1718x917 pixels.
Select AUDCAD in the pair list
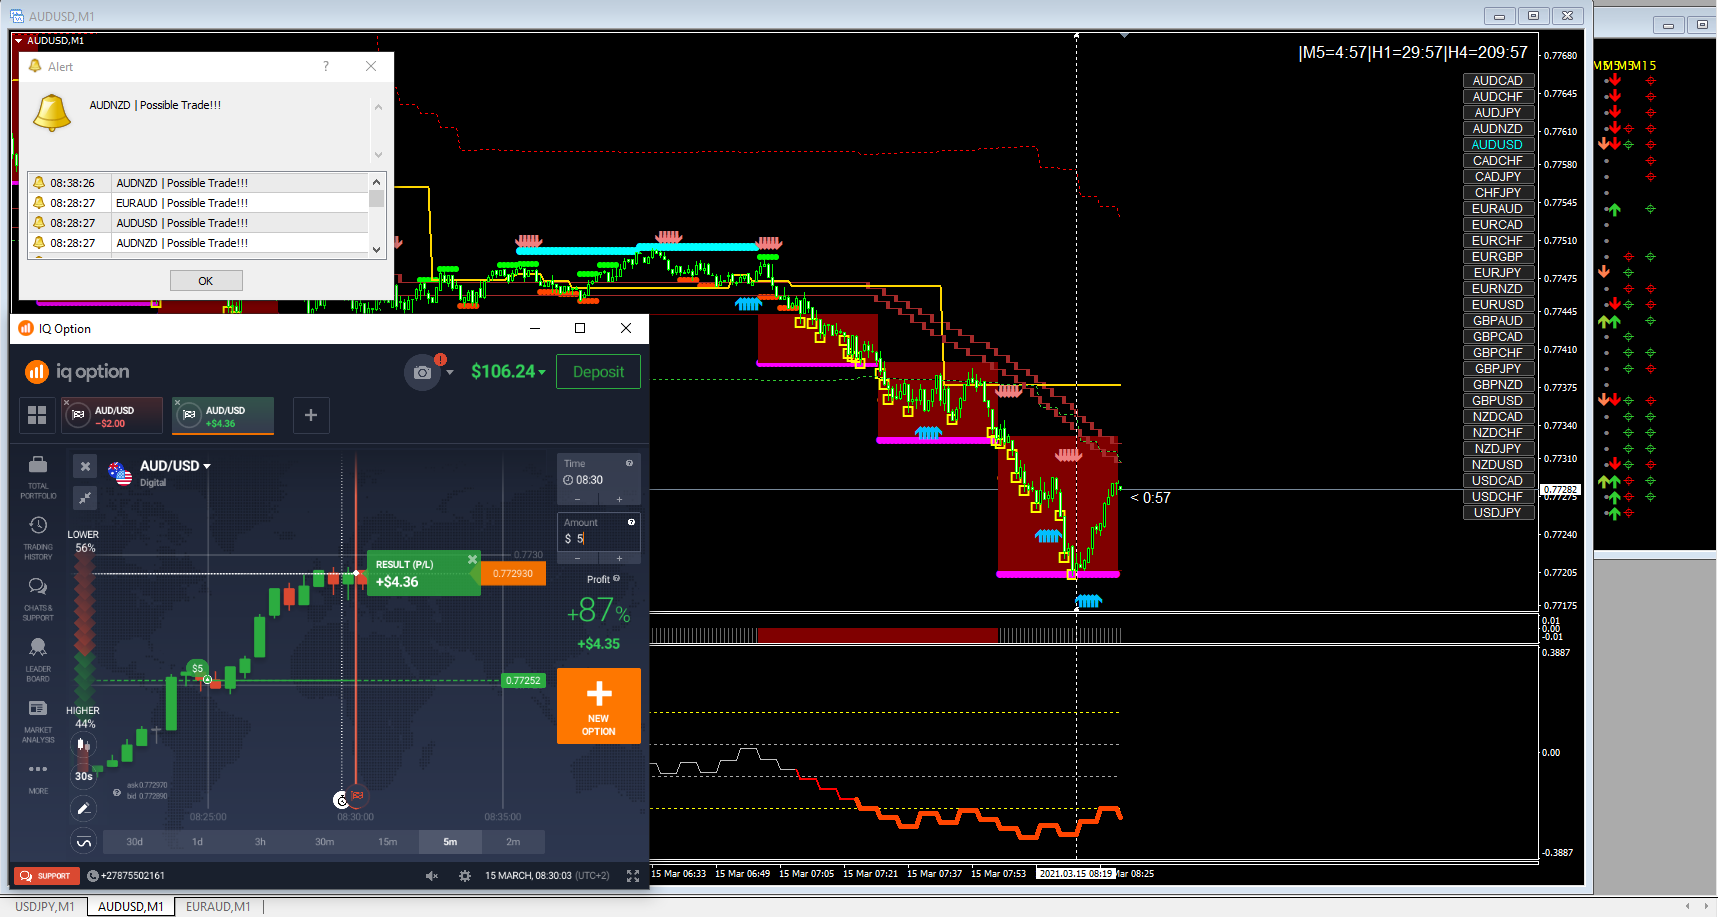click(x=1498, y=81)
